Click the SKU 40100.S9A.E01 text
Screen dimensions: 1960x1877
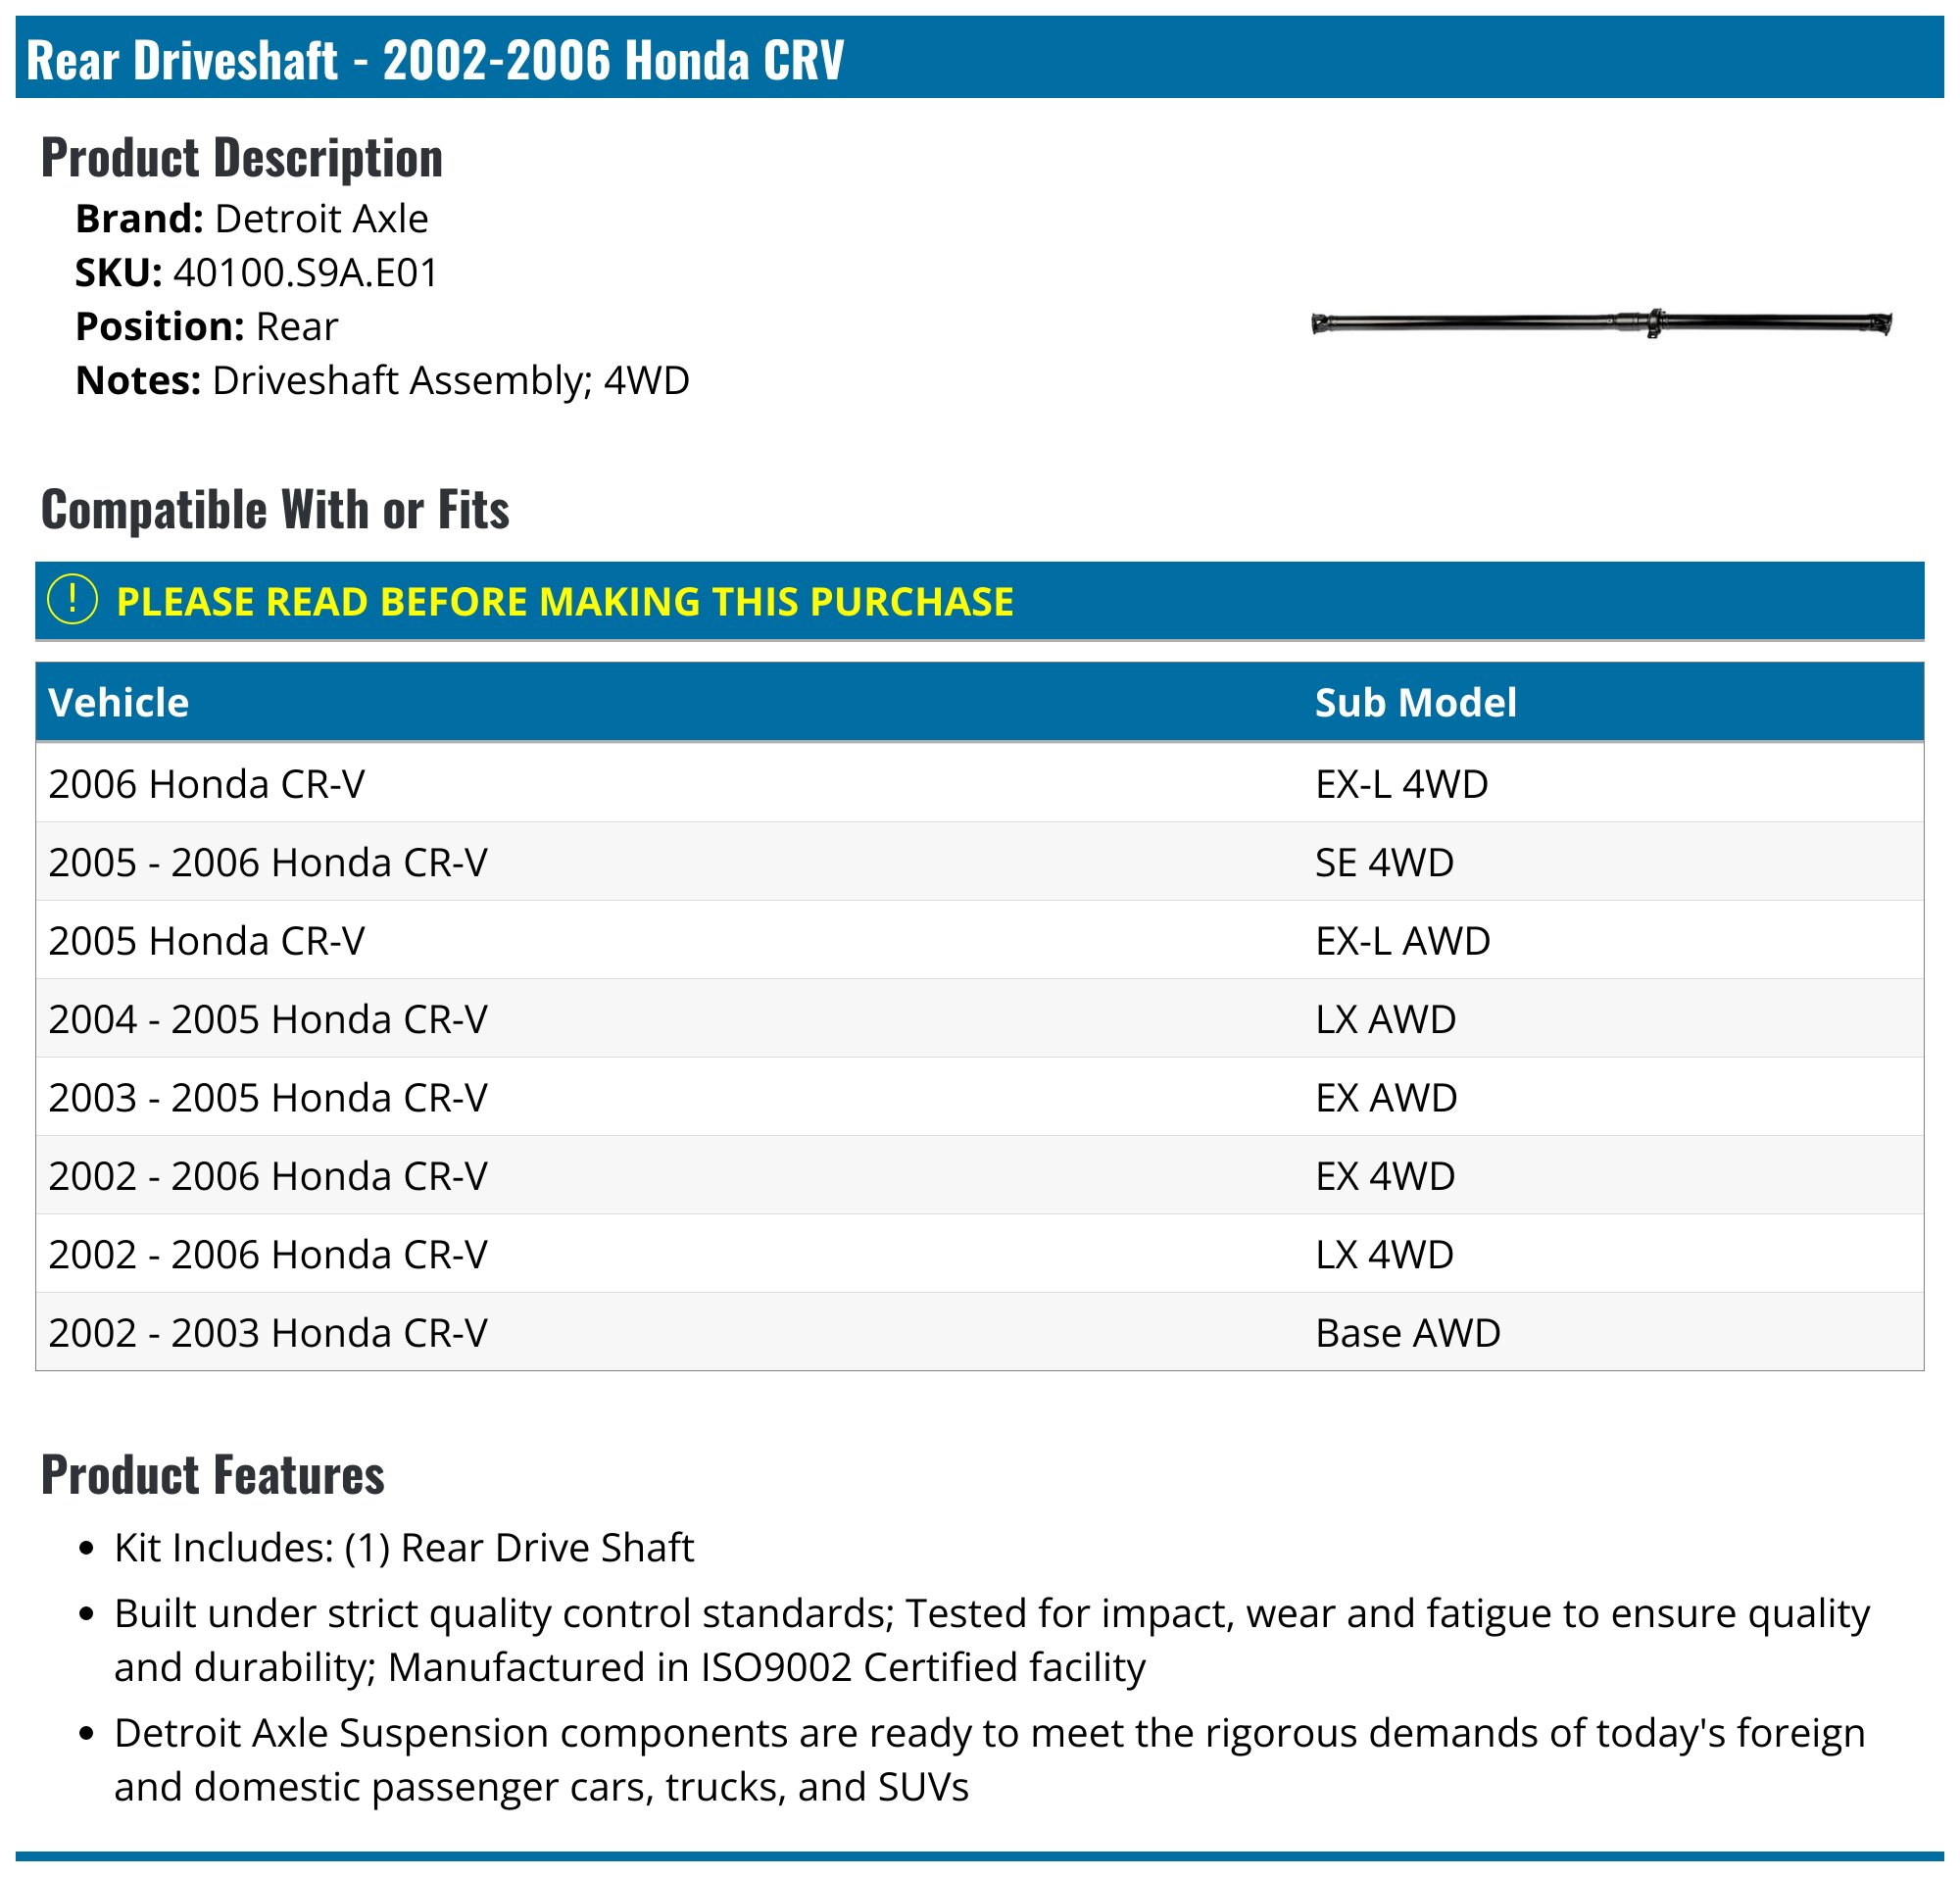click(257, 272)
